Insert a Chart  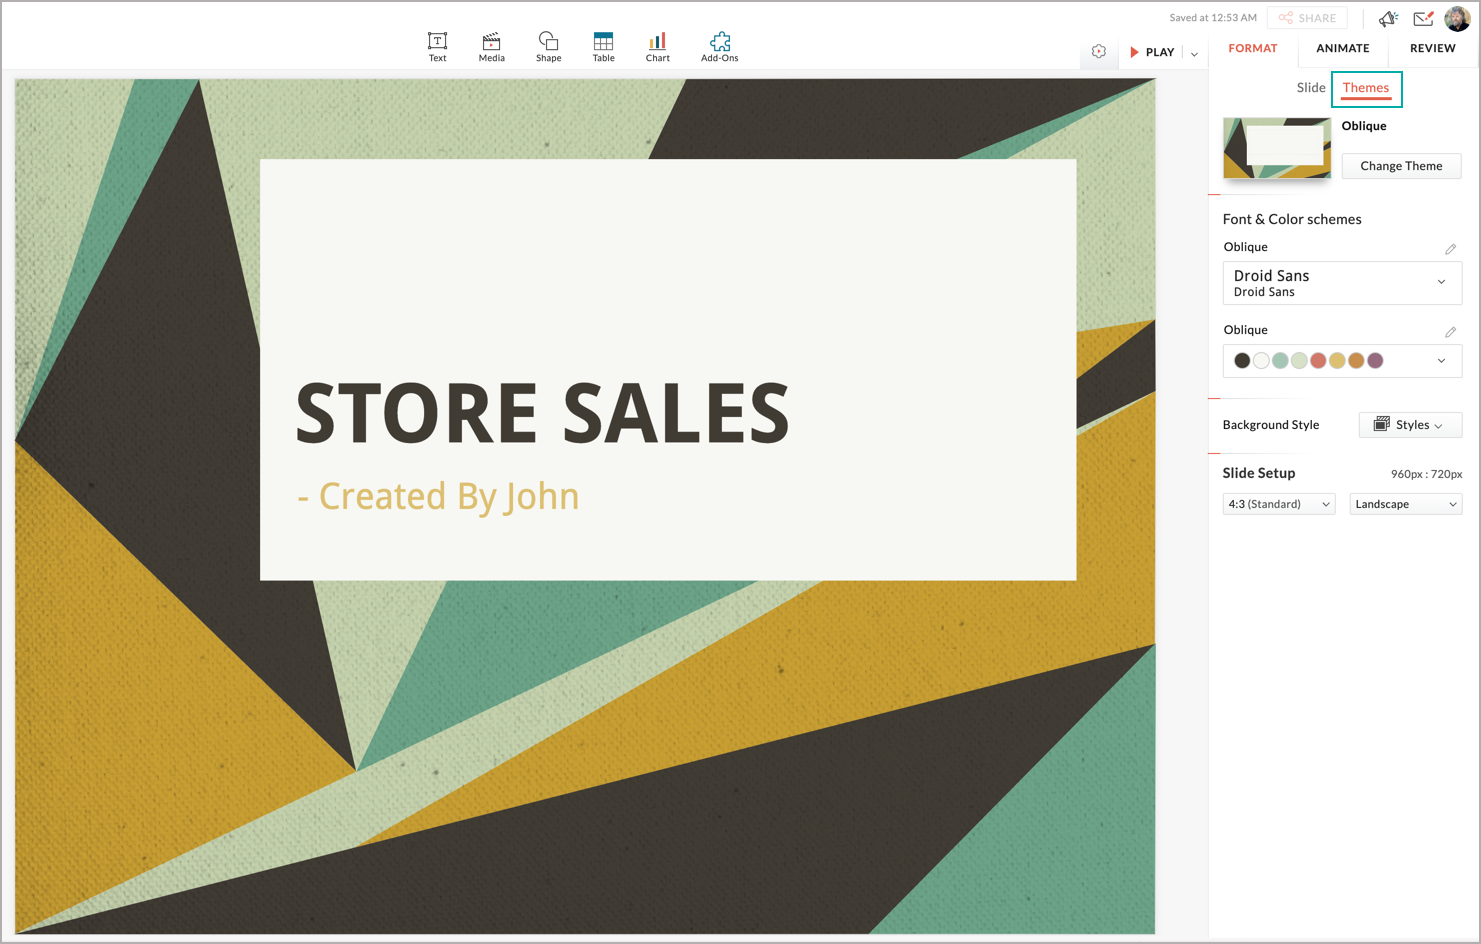657,47
